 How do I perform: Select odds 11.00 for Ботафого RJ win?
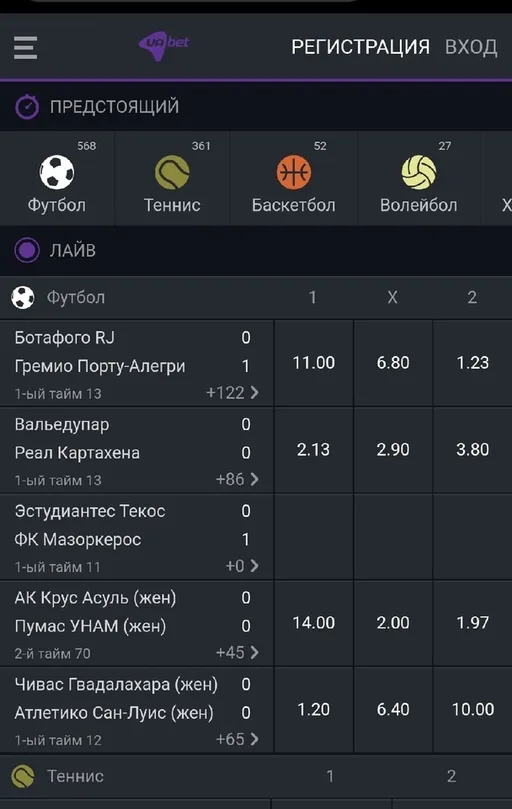[x=314, y=363]
